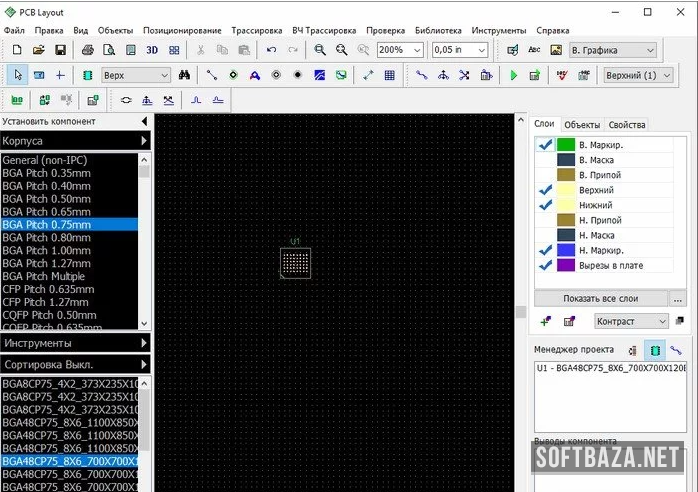Viewport: 698px width, 492px height.
Task: Click the Print icon in toolbar
Action: (x=87, y=50)
